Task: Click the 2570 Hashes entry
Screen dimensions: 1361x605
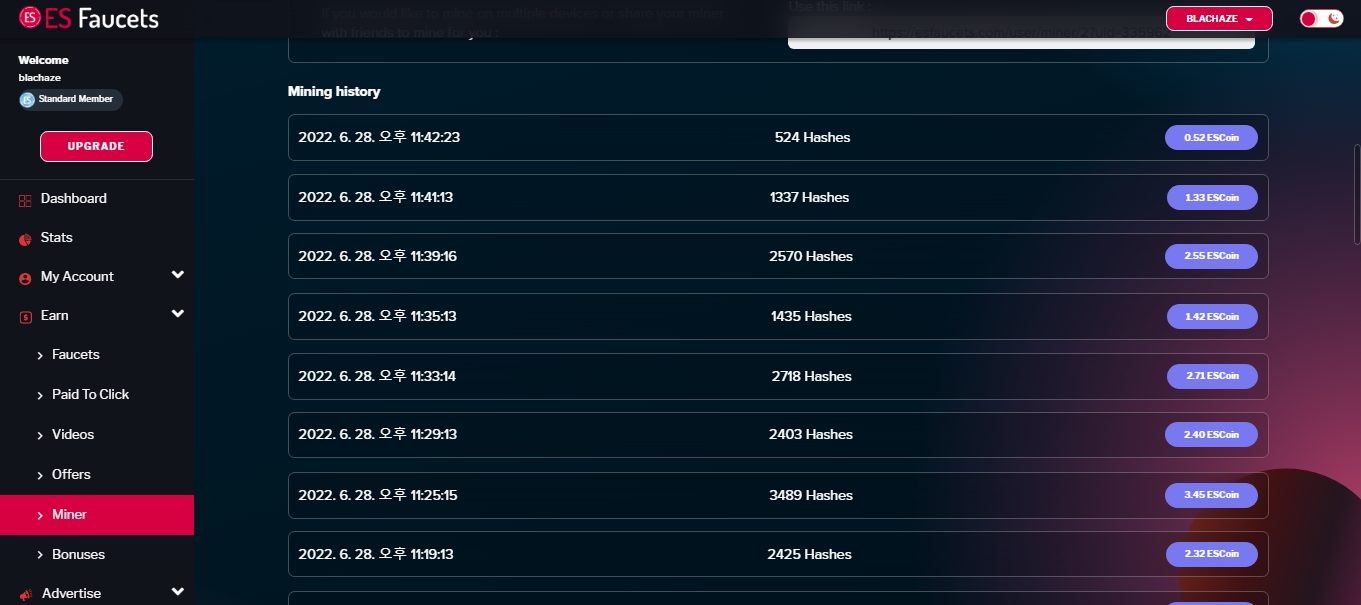Action: pyautogui.click(x=811, y=257)
